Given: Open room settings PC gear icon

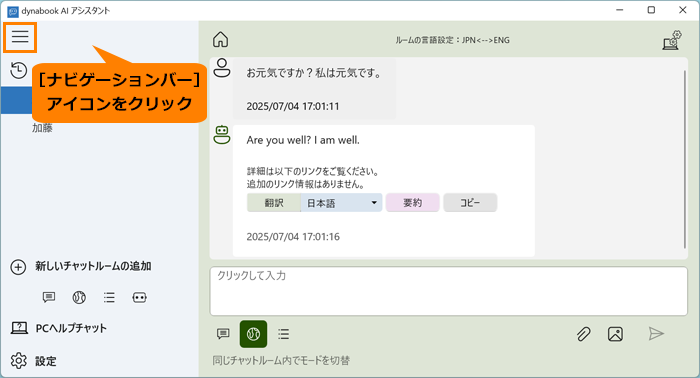Looking at the screenshot, I should pyautogui.click(x=672, y=40).
